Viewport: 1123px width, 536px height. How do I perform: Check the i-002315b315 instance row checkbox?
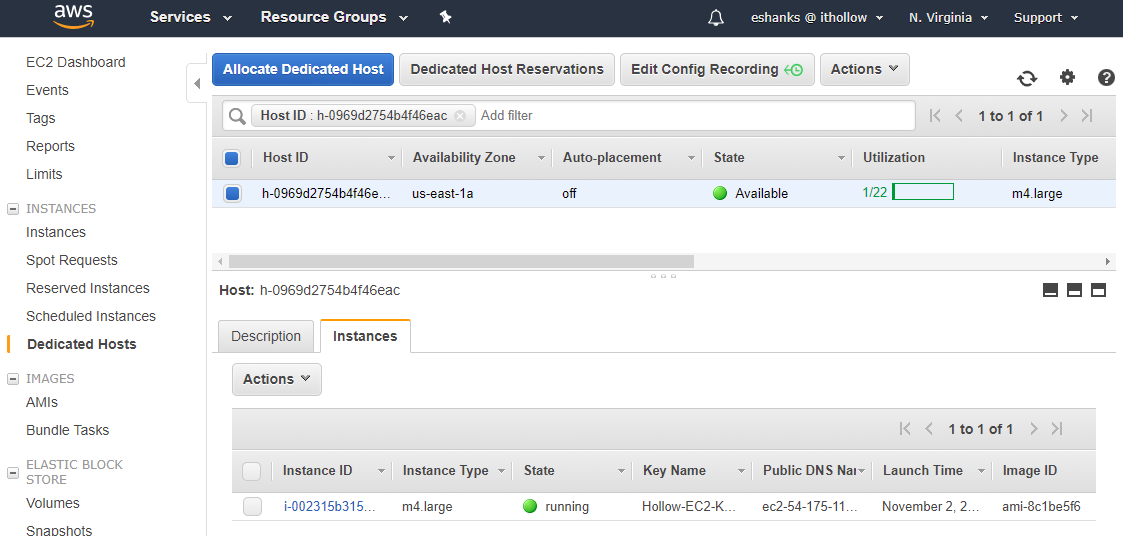252,507
